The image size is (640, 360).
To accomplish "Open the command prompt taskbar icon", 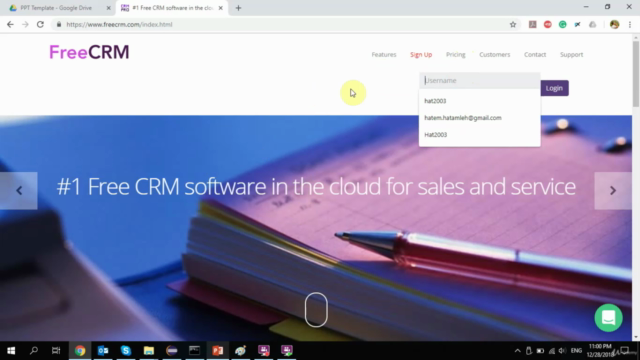I will pyautogui.click(x=194, y=351).
